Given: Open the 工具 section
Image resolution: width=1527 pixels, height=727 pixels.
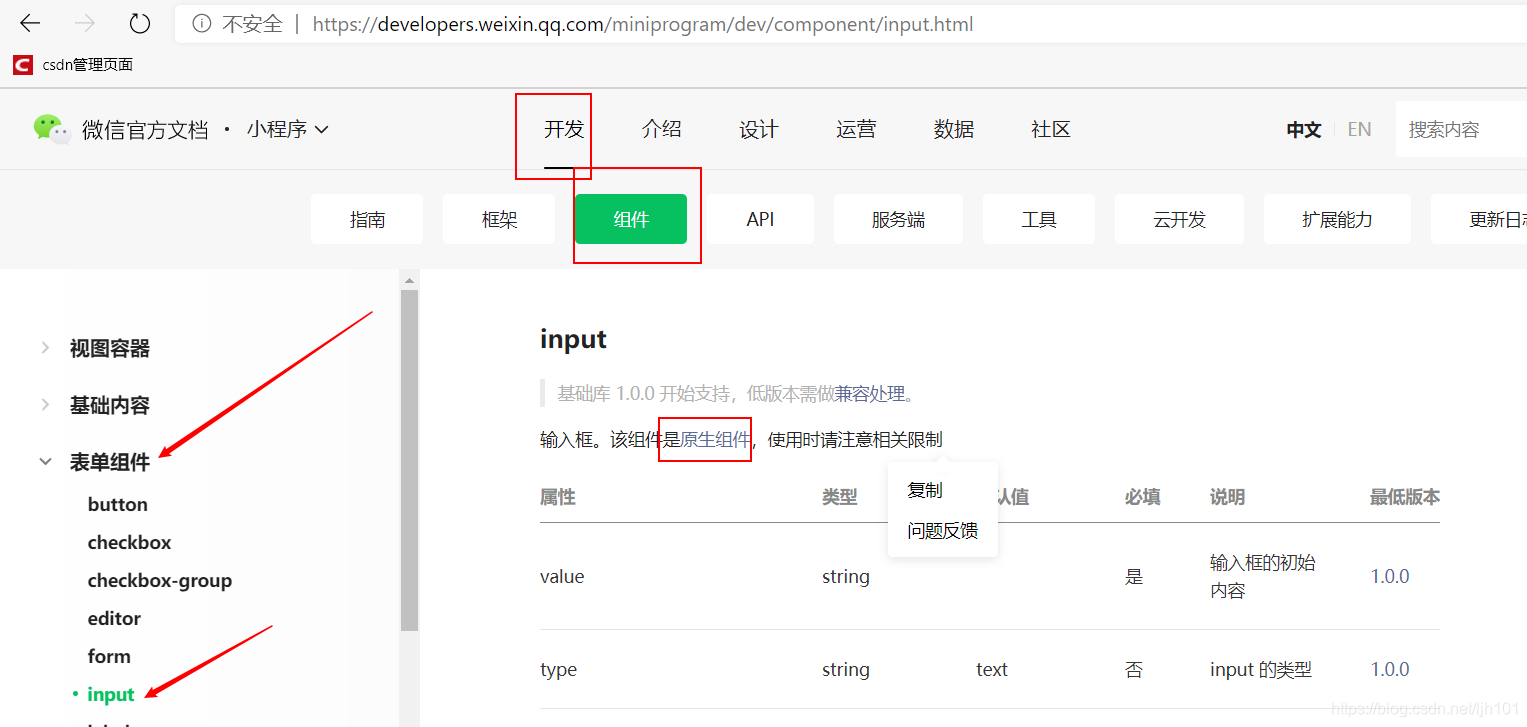Looking at the screenshot, I should [x=1039, y=219].
